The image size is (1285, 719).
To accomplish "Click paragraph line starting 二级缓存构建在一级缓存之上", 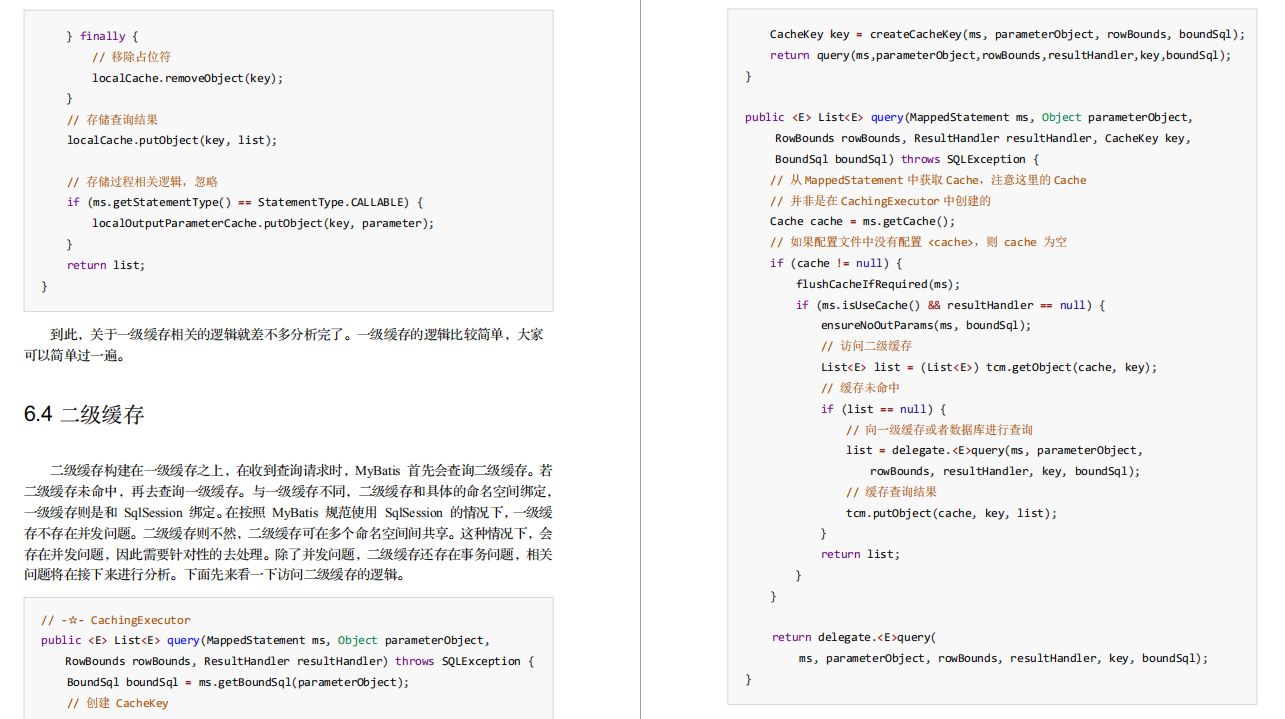I will (301, 470).
